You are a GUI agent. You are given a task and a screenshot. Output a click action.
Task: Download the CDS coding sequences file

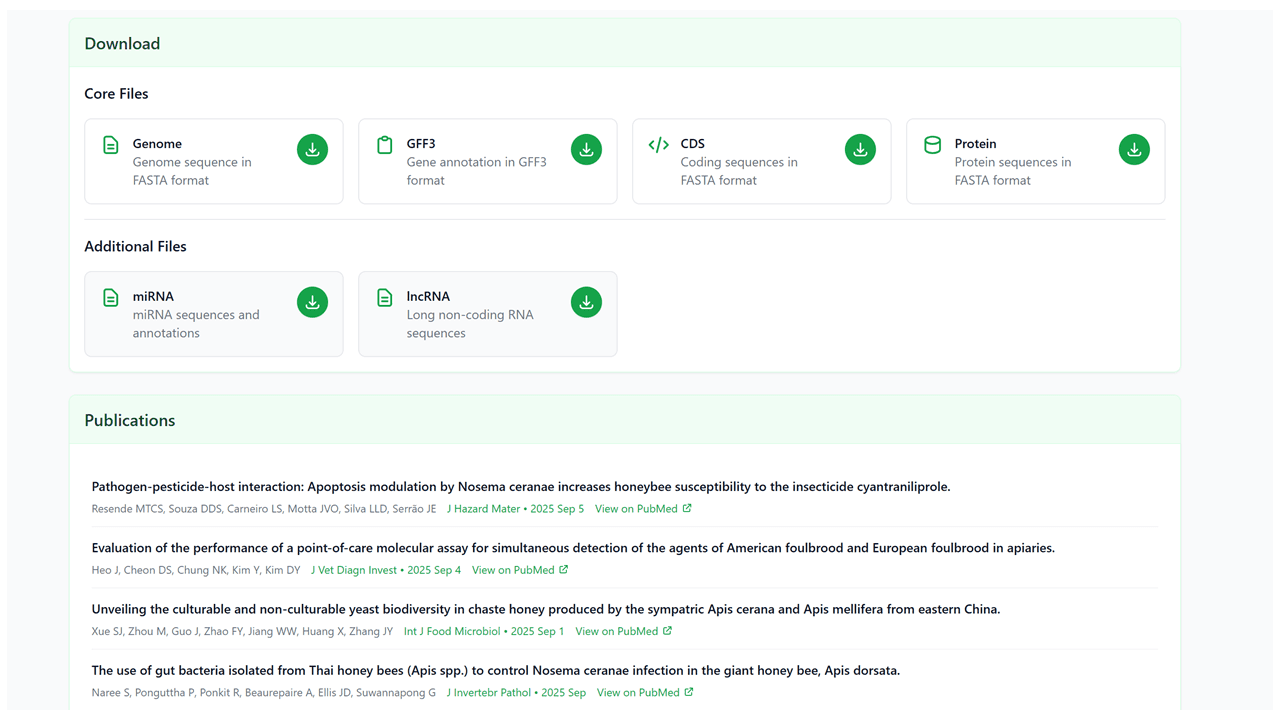point(860,150)
